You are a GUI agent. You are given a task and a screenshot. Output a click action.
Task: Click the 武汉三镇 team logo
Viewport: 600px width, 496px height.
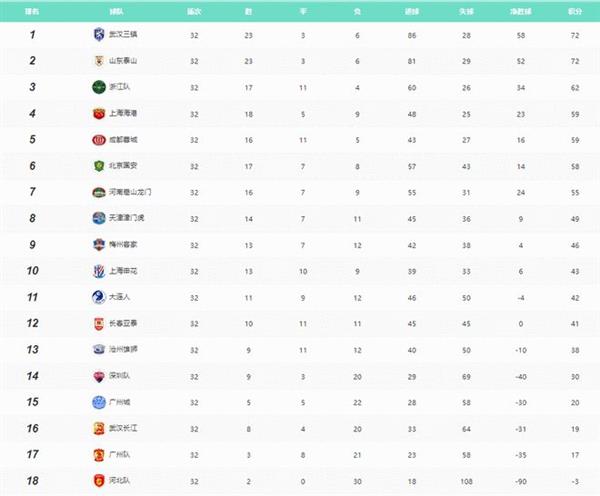click(99, 34)
